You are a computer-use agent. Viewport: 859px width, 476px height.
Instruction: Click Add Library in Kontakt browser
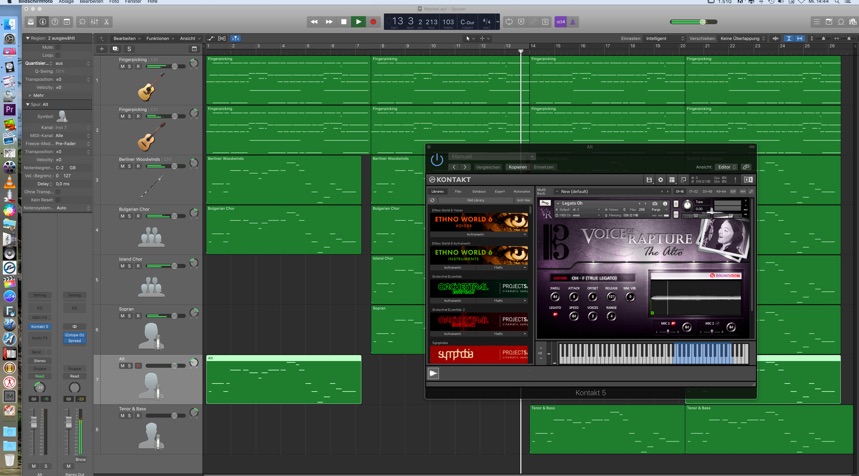point(474,200)
